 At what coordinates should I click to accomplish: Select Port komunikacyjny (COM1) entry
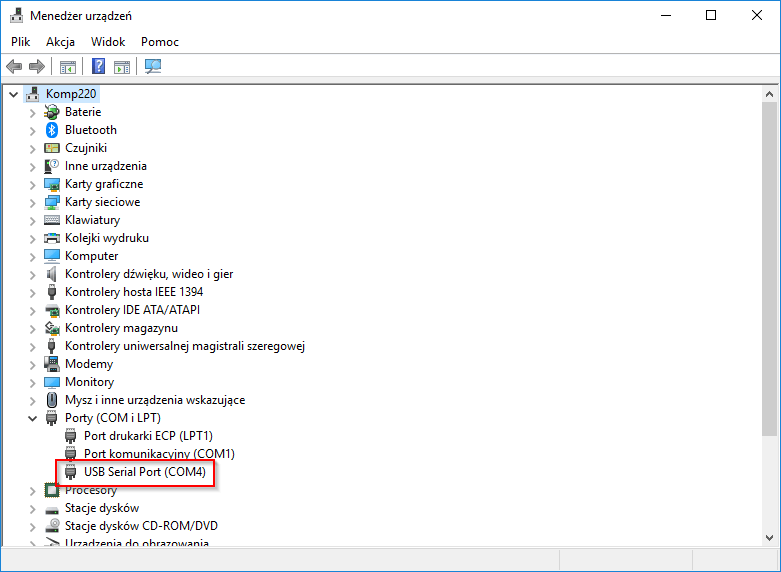point(159,454)
